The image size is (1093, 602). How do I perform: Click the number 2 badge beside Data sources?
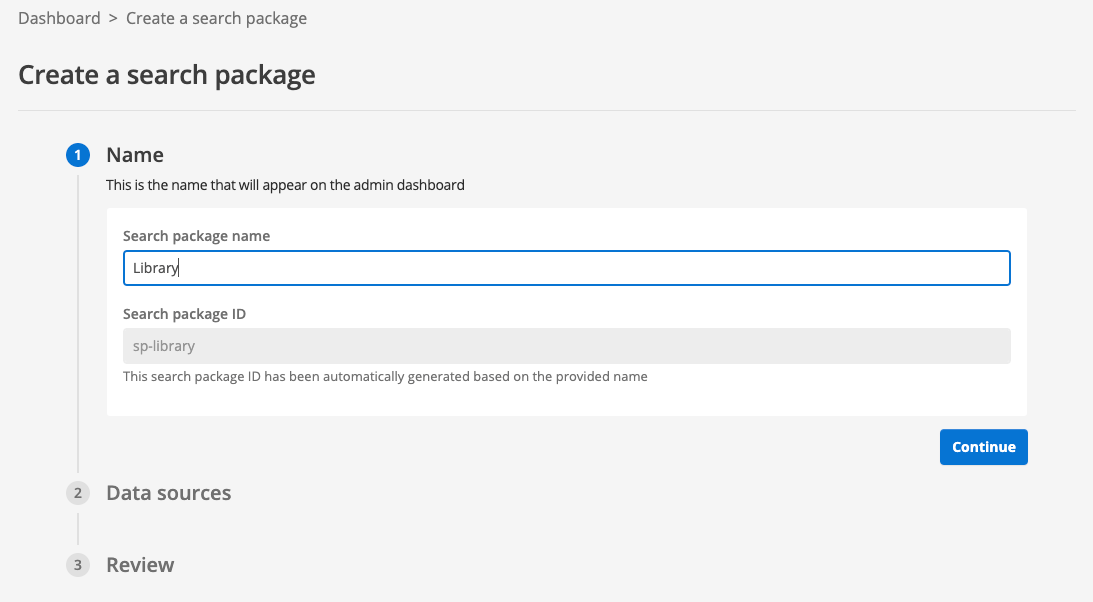pyautogui.click(x=78, y=493)
